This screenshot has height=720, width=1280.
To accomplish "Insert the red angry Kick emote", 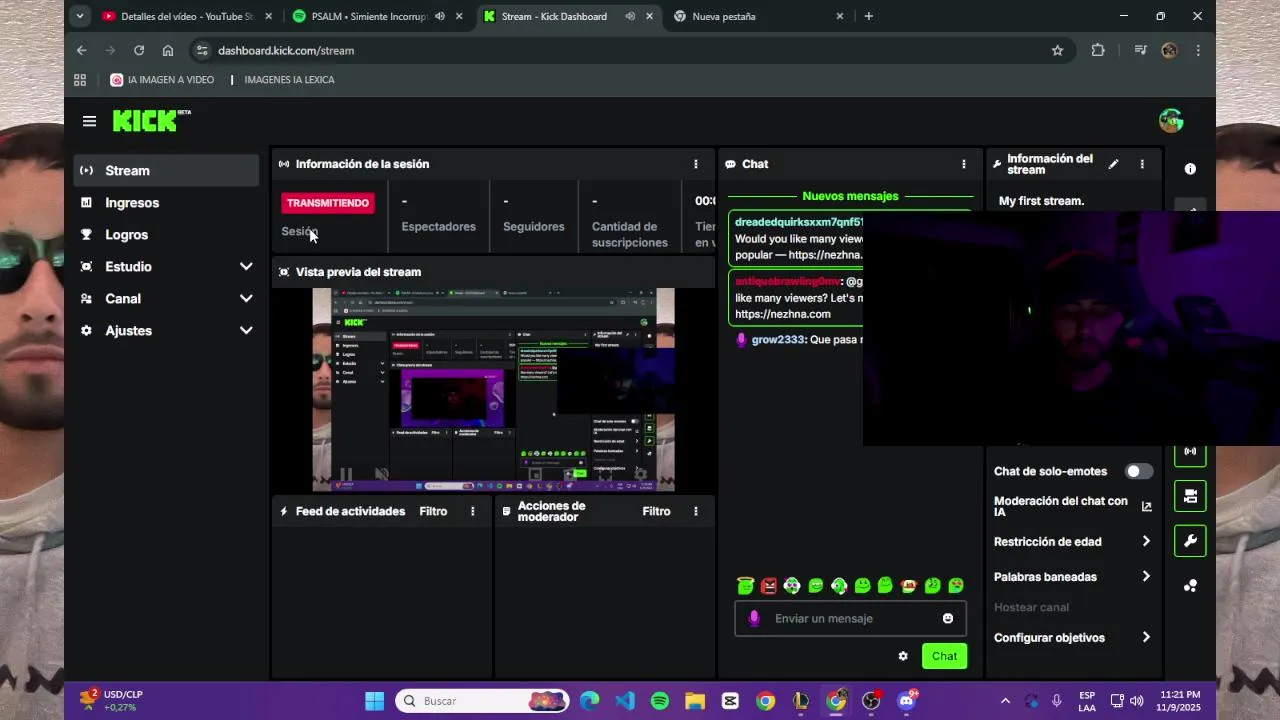I will click(769, 585).
